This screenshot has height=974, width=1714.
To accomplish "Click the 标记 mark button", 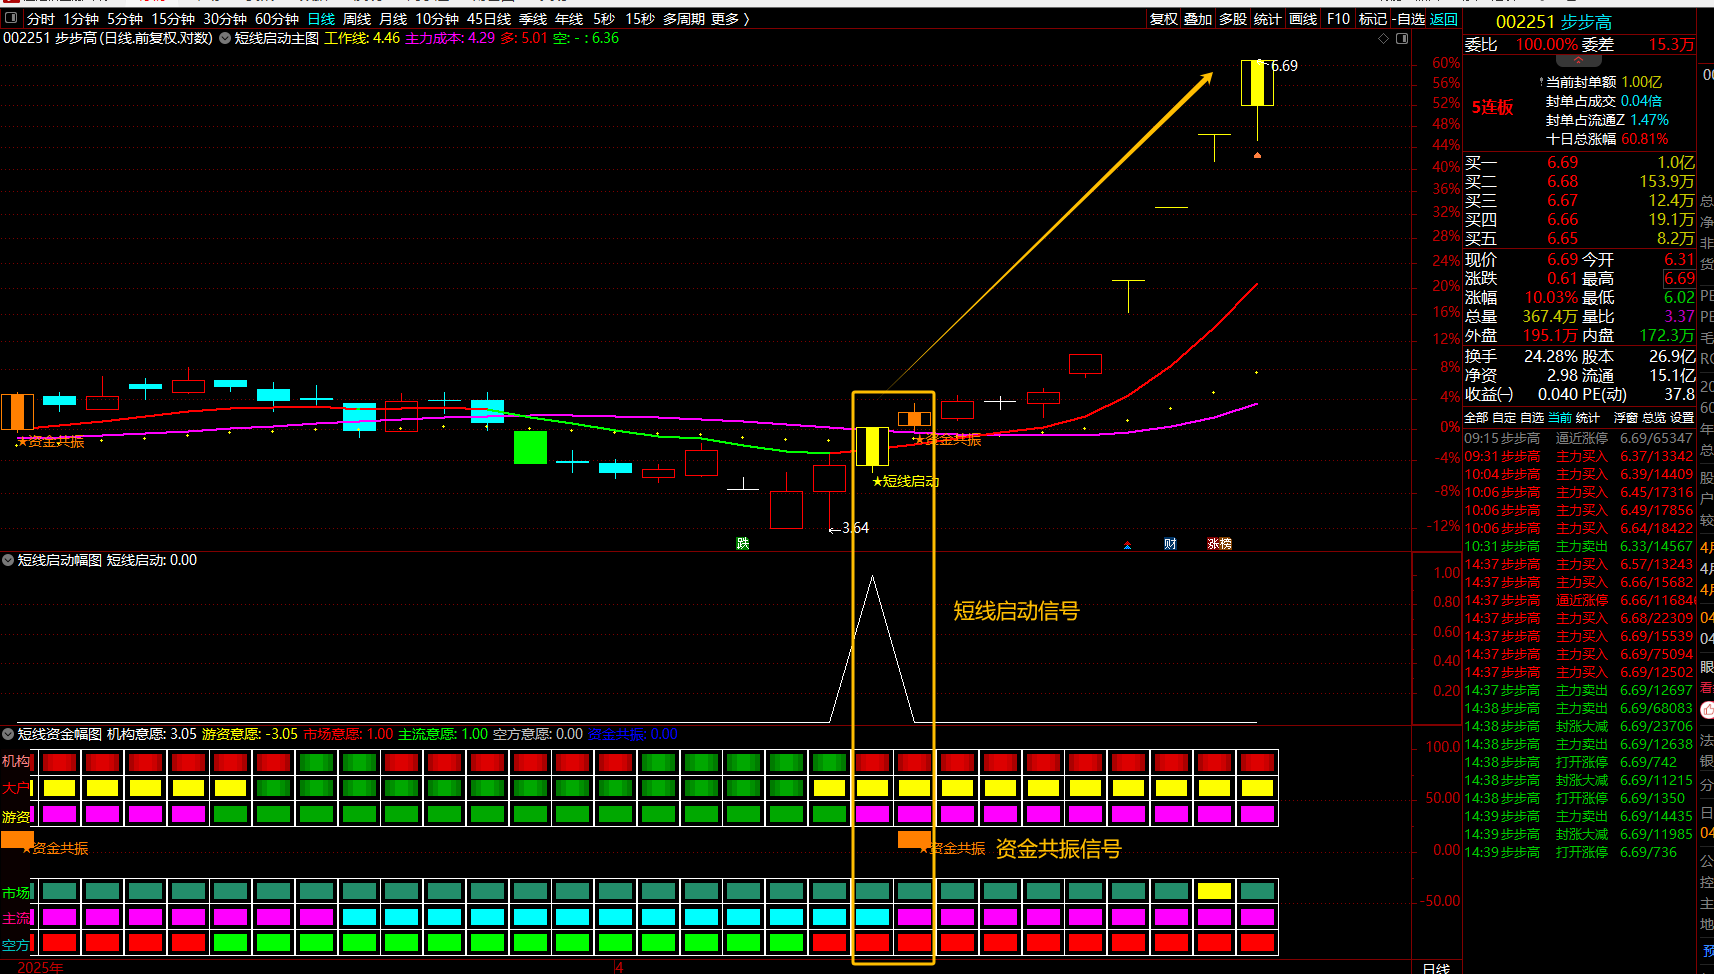I will point(1373,19).
